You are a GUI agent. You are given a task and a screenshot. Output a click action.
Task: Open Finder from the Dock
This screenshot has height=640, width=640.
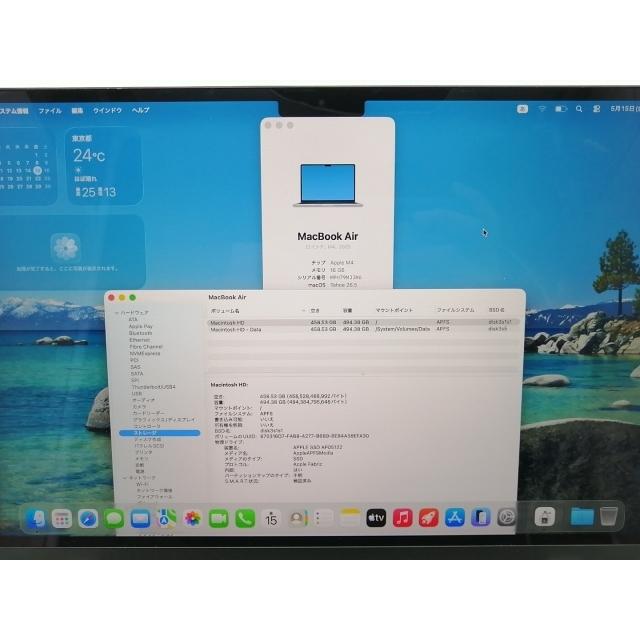[36, 519]
